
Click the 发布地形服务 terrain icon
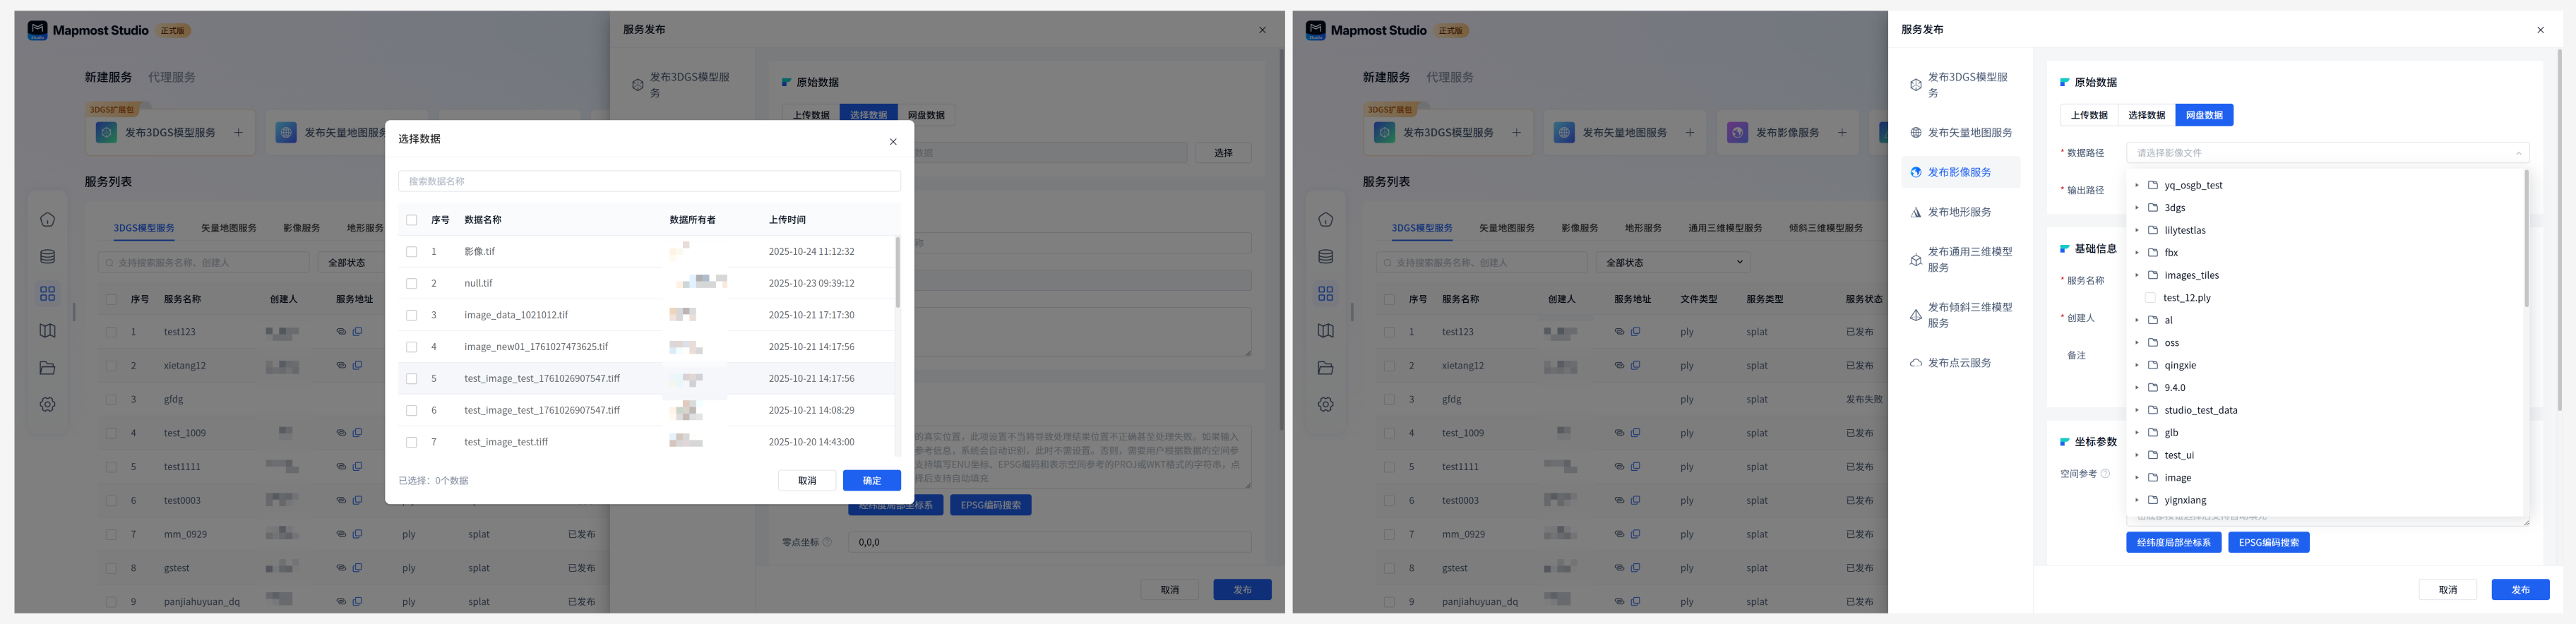point(1915,212)
